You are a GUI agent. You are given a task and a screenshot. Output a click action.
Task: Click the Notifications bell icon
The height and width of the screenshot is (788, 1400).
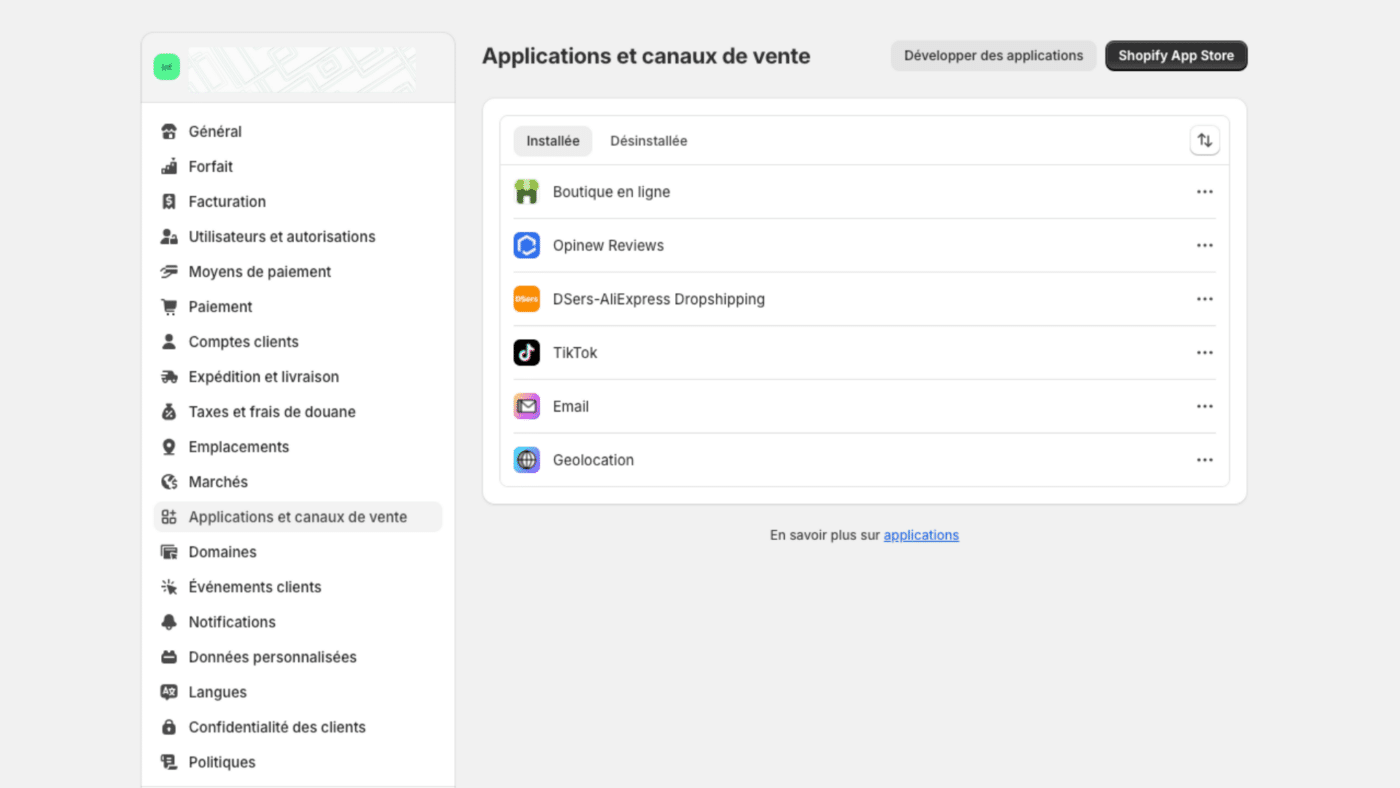169,621
